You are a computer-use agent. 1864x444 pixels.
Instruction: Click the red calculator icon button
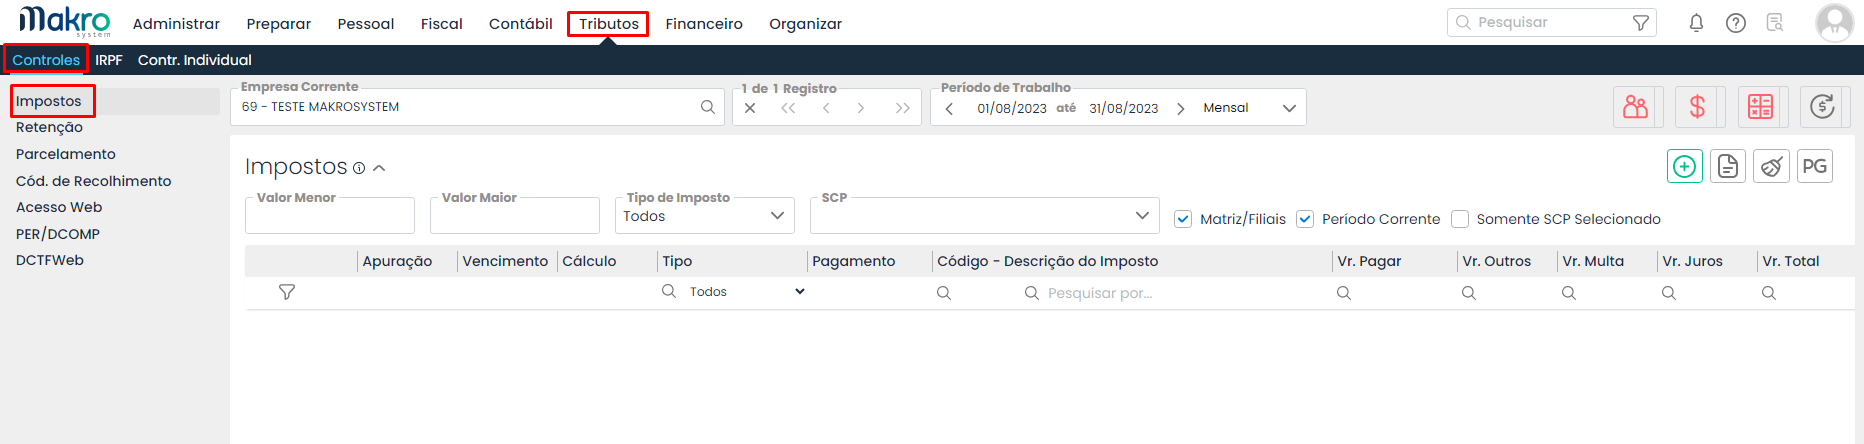[x=1760, y=107]
